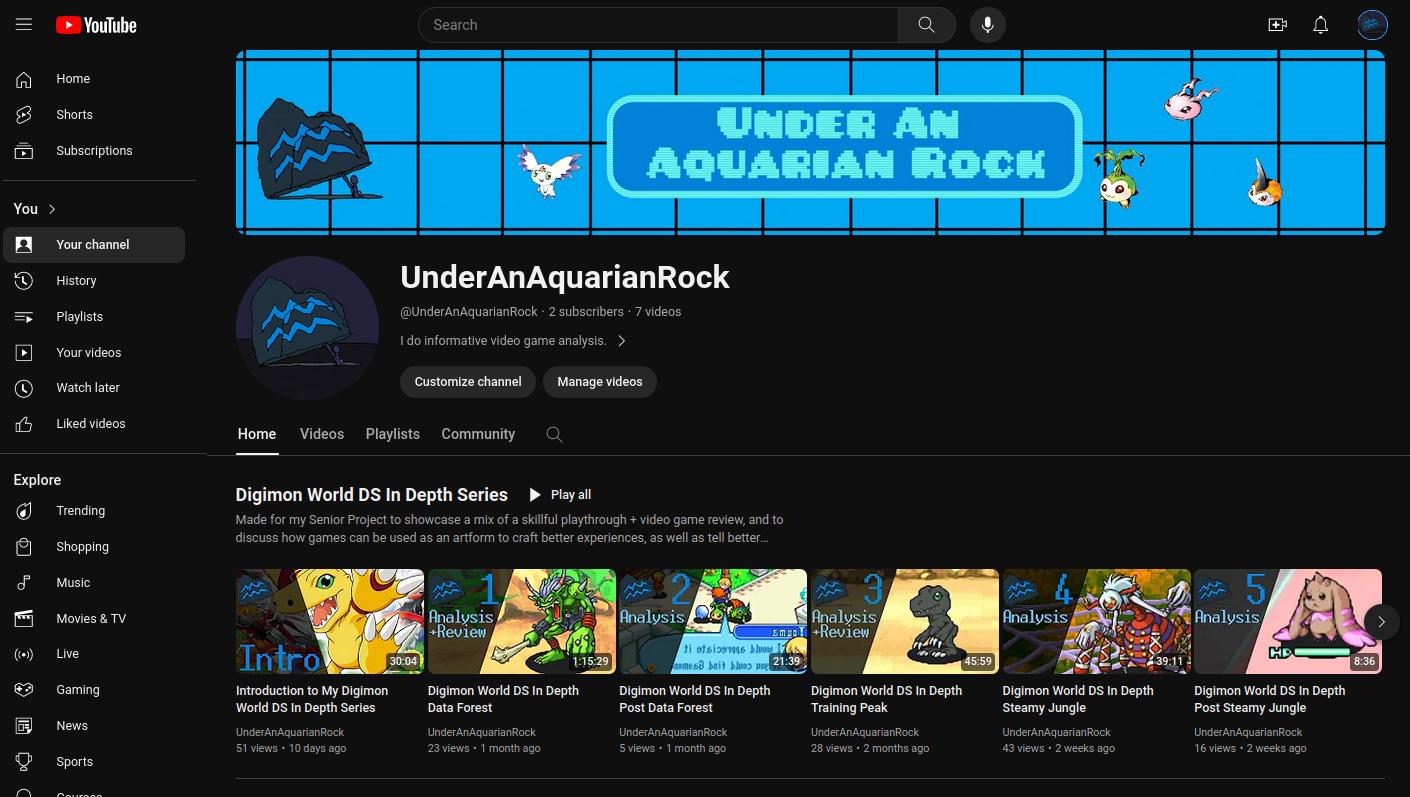
Task: Open the Data Forest video thumbnail
Action: (521, 622)
